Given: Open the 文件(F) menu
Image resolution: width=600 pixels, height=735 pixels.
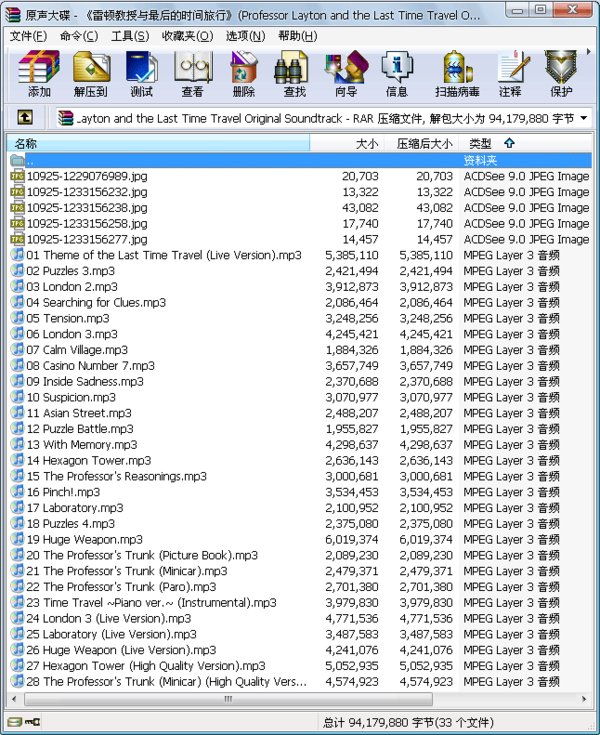Looking at the screenshot, I should (28, 36).
